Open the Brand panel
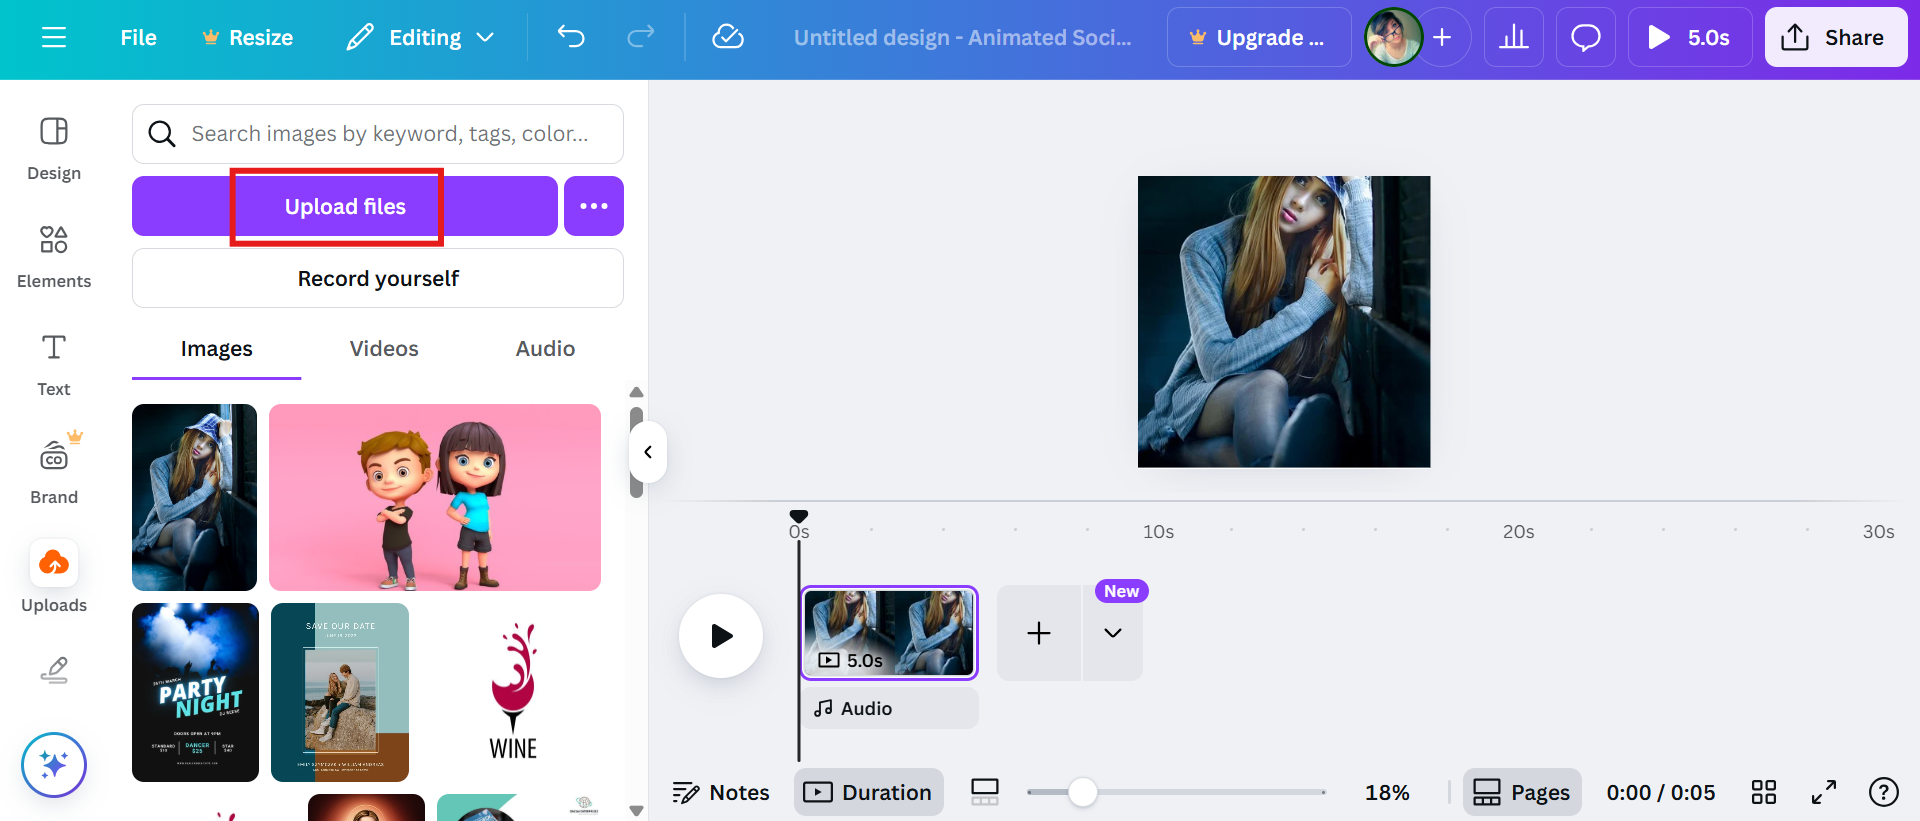 pos(54,472)
